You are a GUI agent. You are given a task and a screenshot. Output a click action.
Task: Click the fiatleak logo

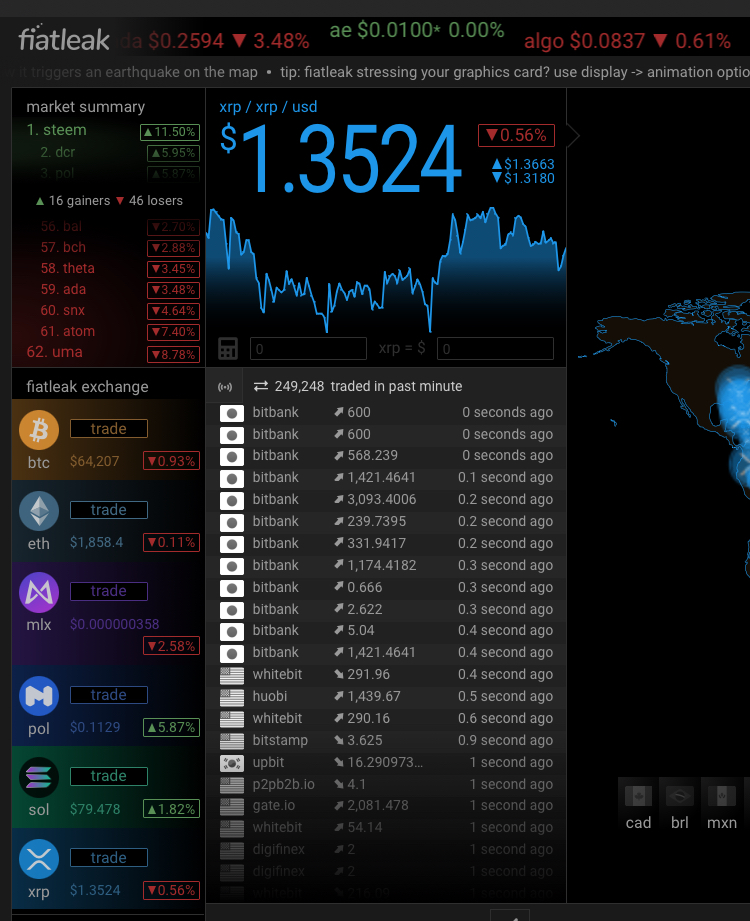point(63,39)
